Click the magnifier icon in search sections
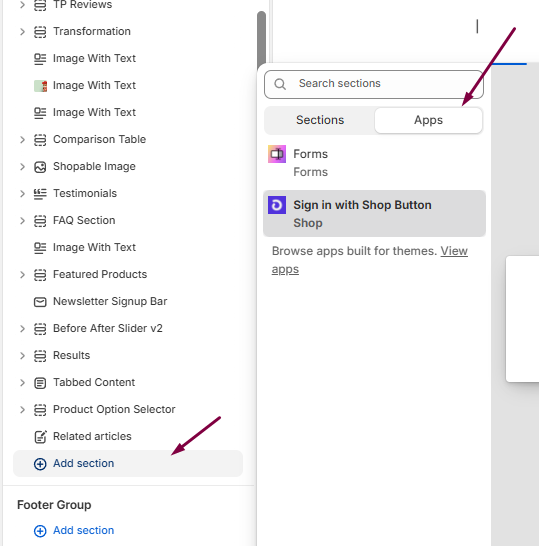This screenshot has height=546, width=539. [x=280, y=84]
